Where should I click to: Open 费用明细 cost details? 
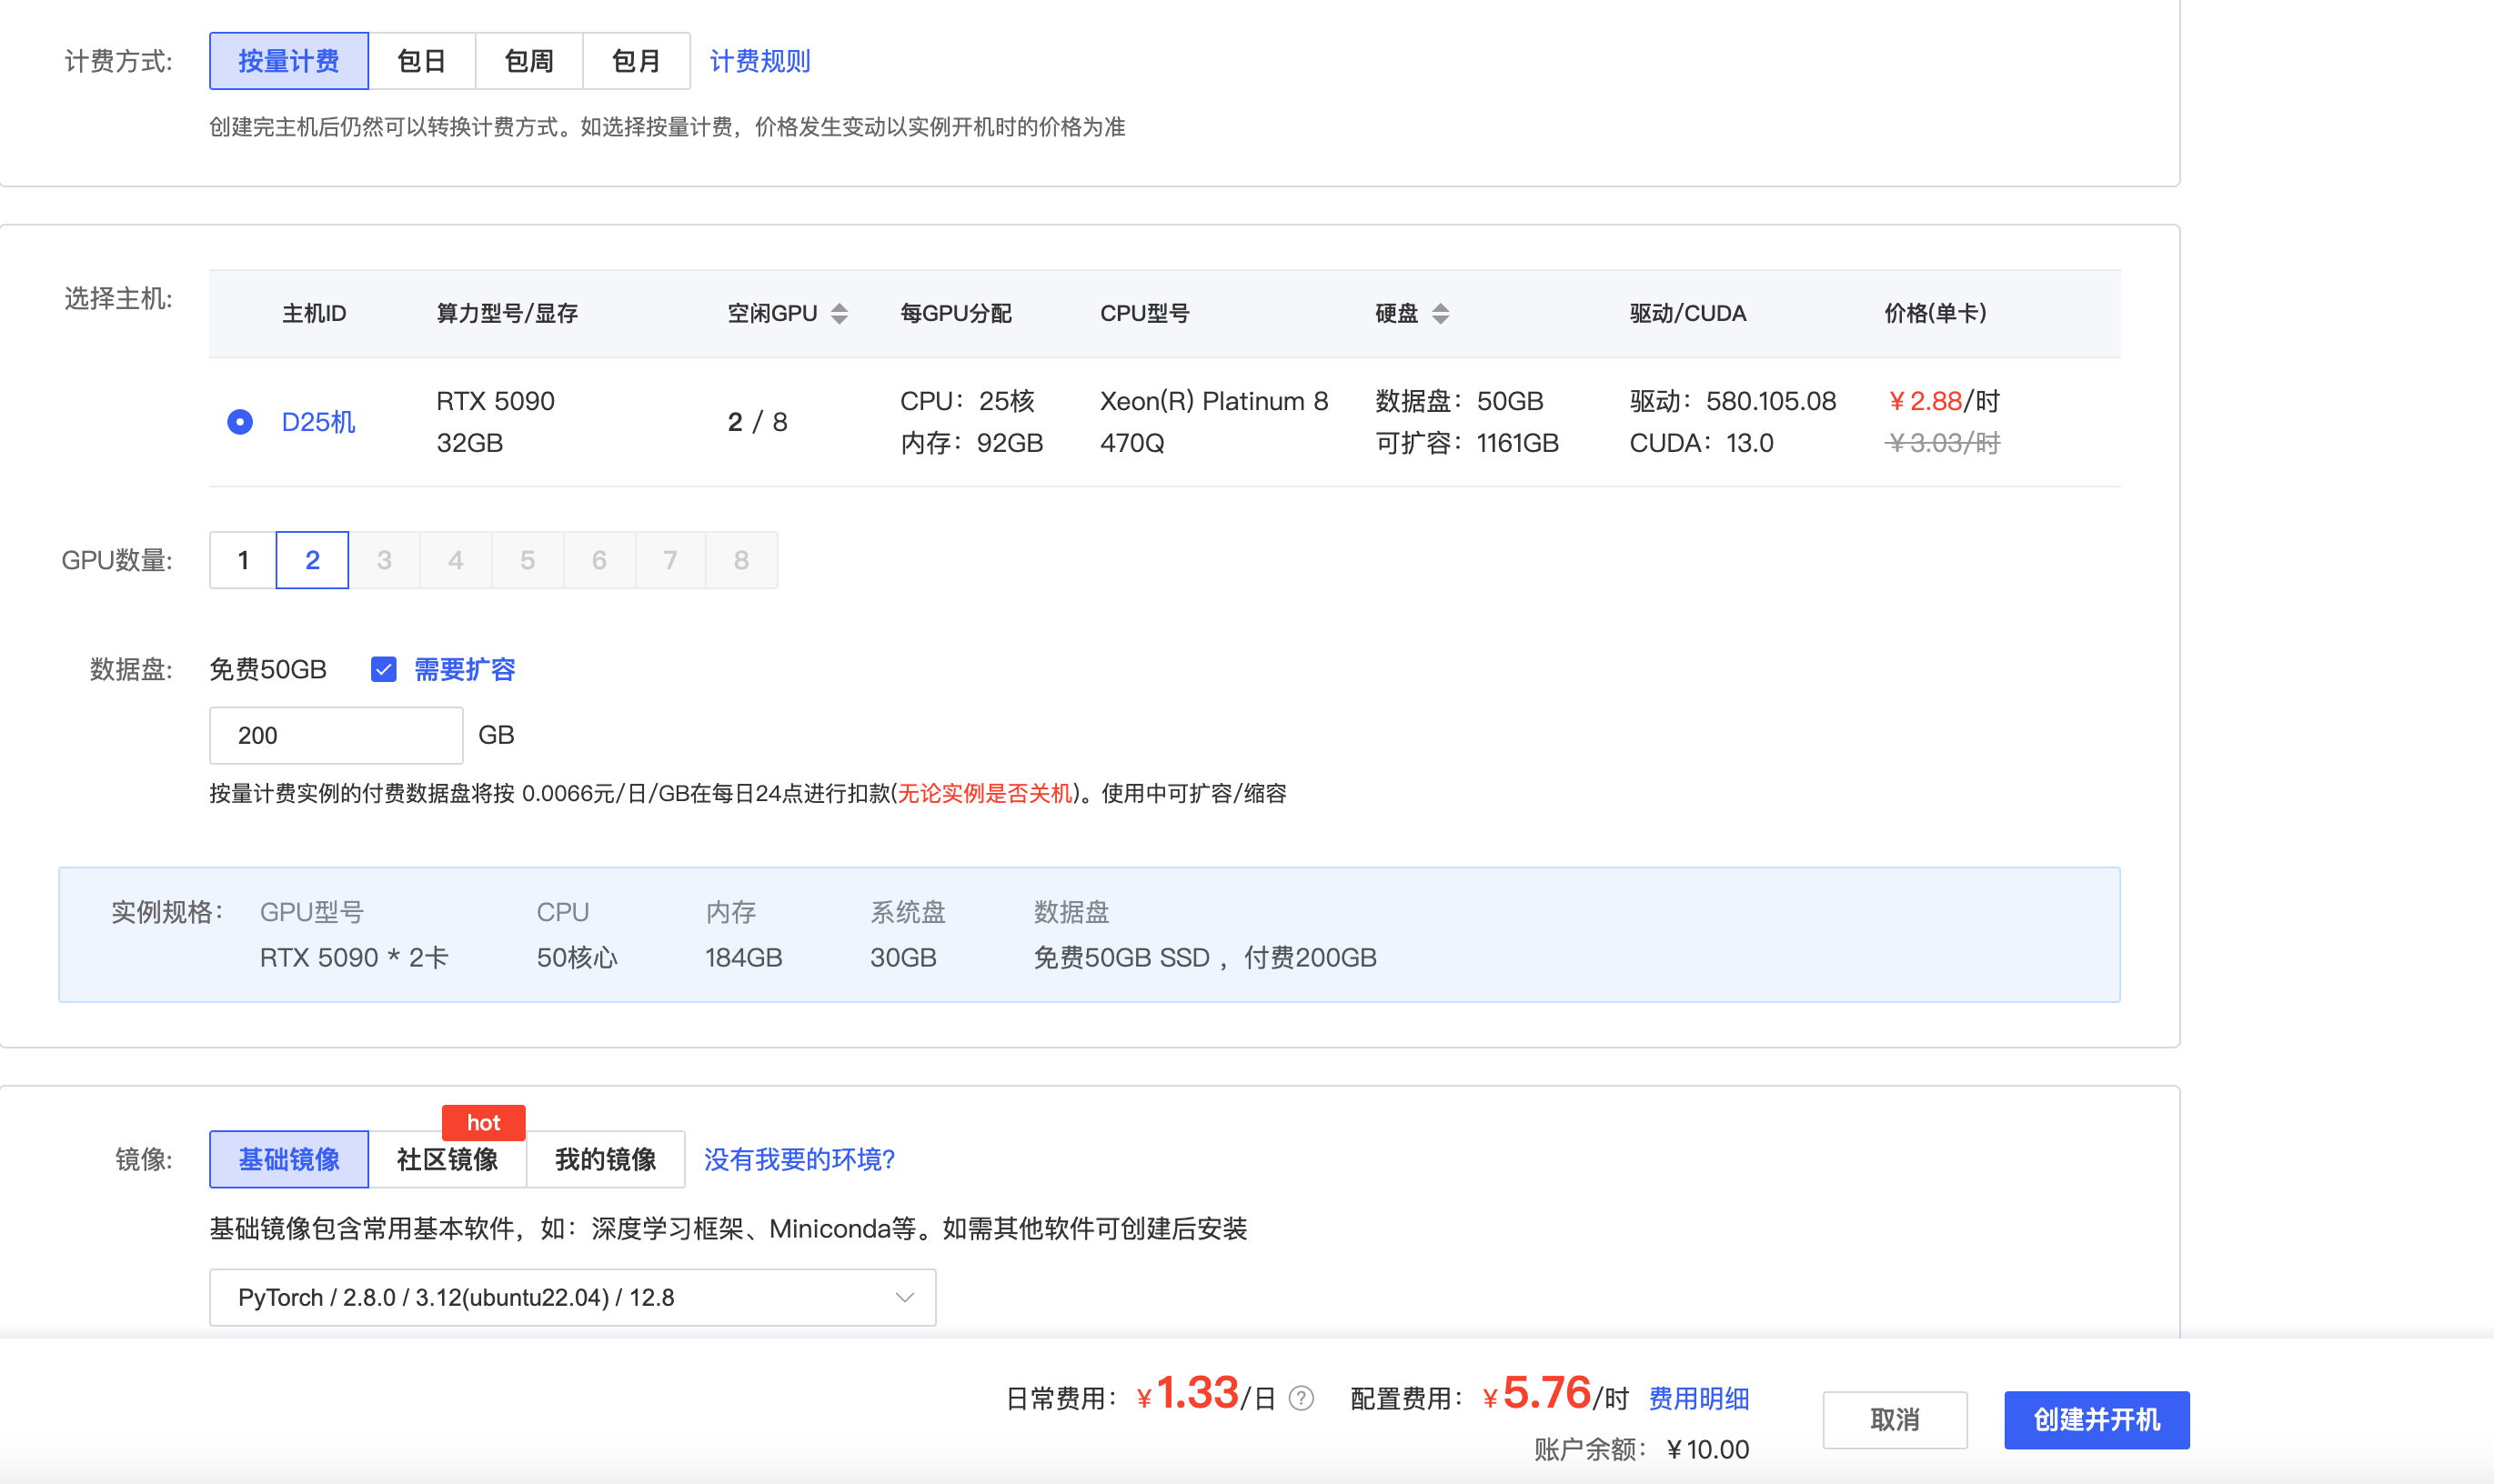click(1698, 1398)
